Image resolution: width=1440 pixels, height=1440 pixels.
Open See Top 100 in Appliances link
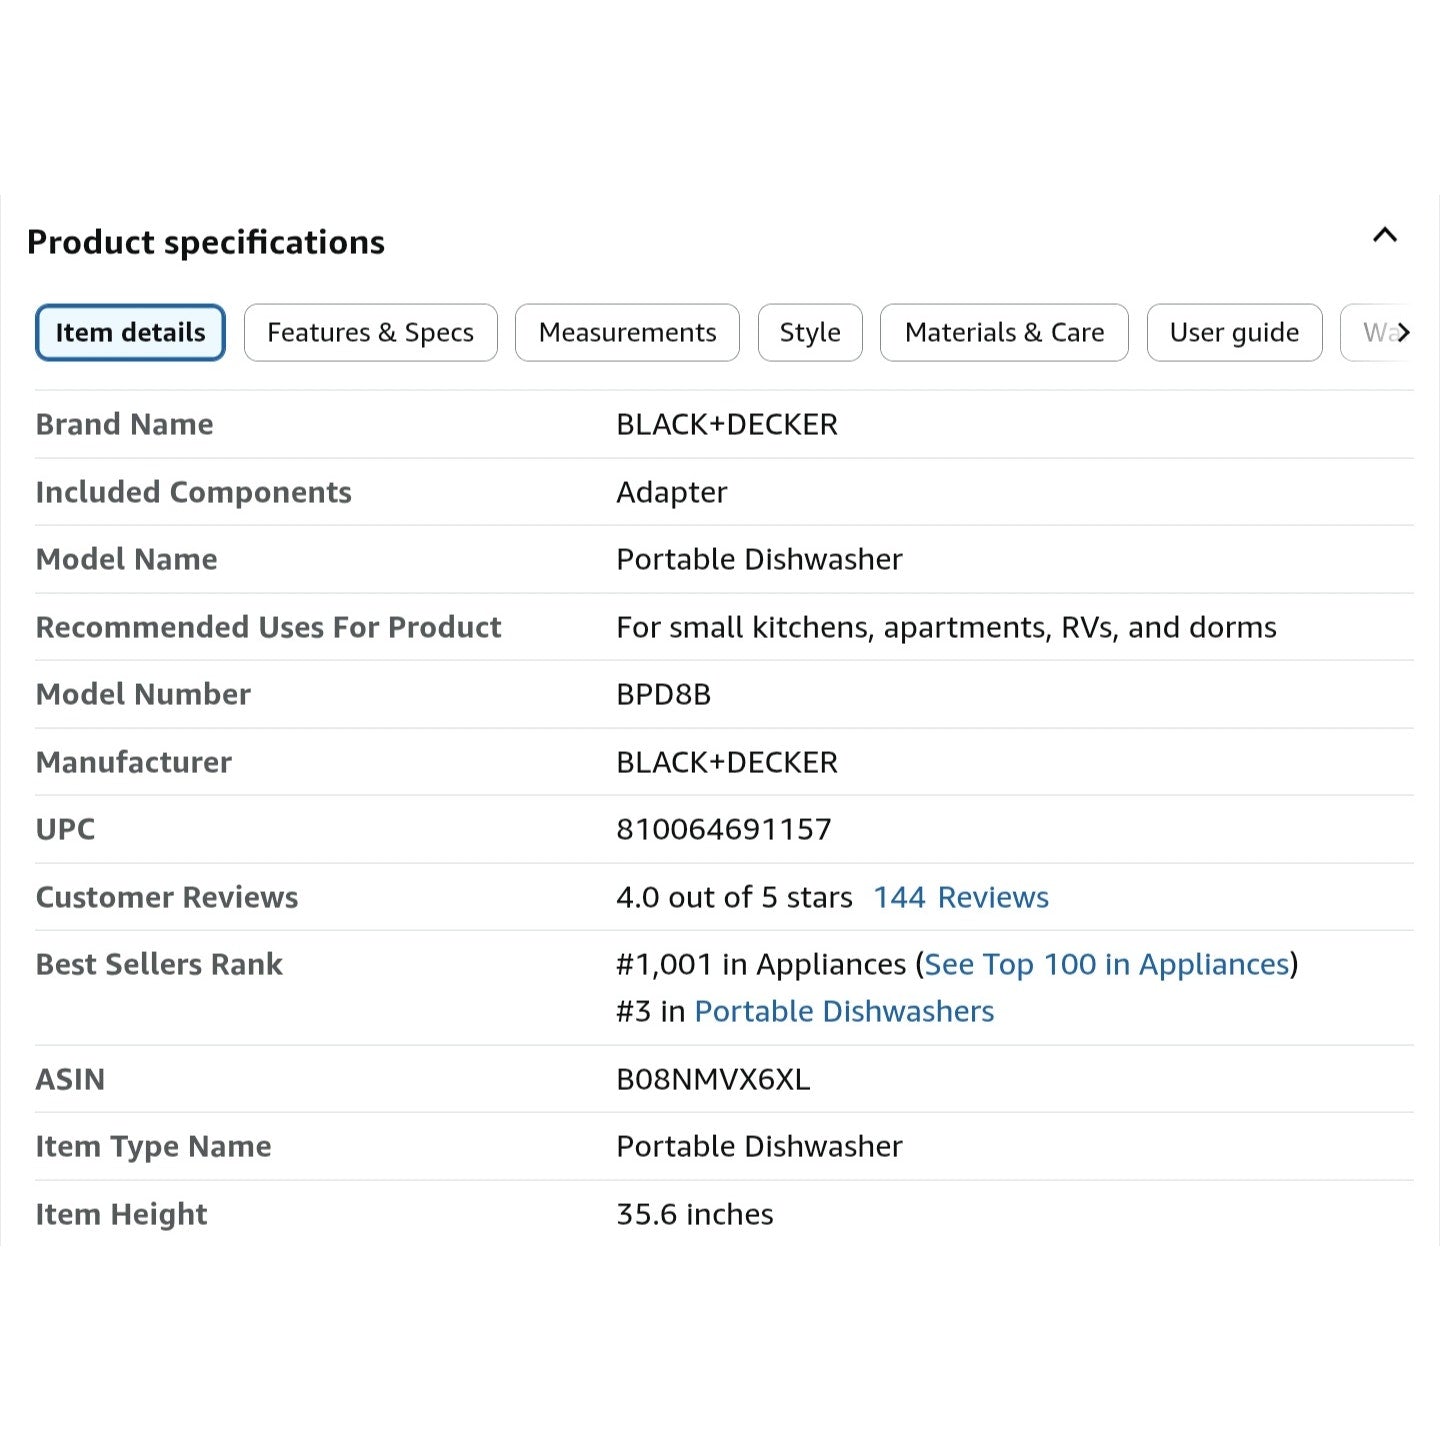point(1107,964)
